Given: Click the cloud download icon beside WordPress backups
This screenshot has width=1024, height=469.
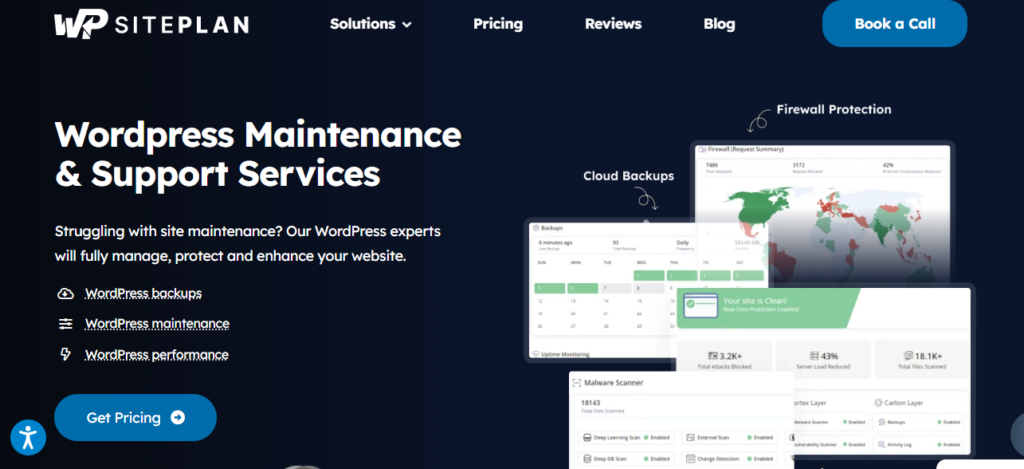Looking at the screenshot, I should click(x=65, y=293).
